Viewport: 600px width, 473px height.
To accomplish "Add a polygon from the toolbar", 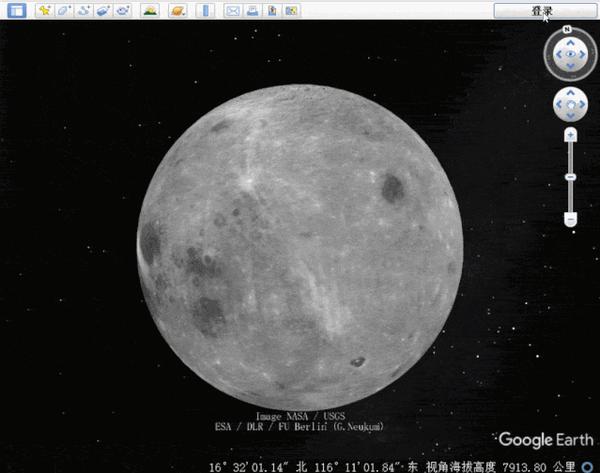I will click(64, 11).
